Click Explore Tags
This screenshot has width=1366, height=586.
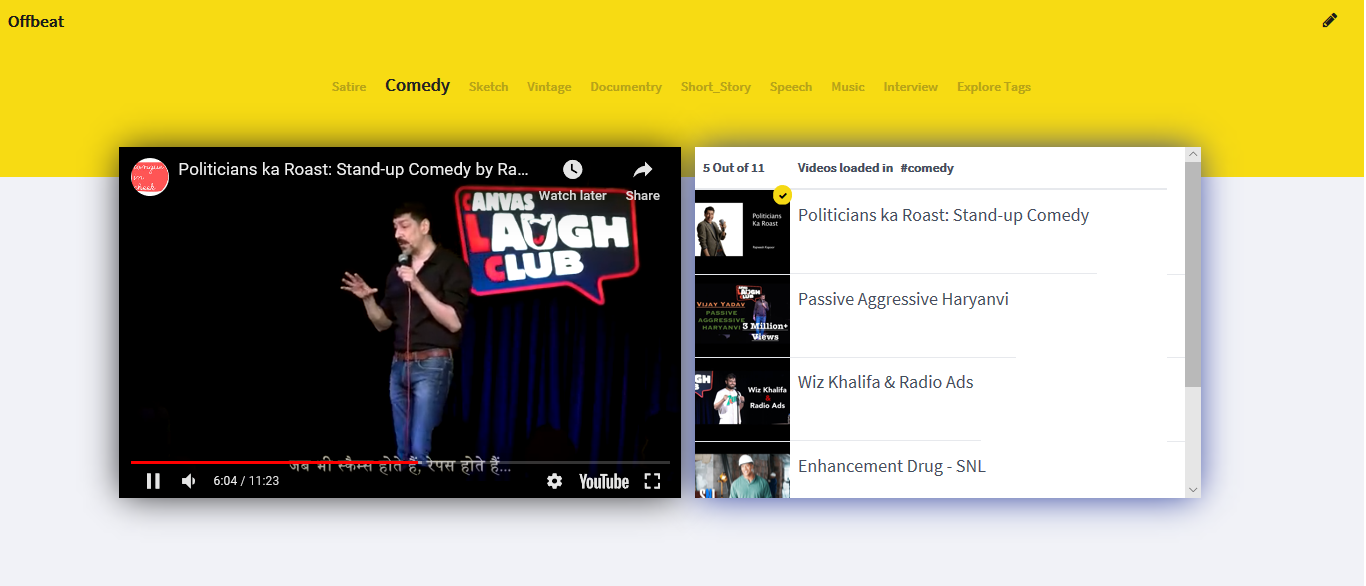(x=994, y=87)
